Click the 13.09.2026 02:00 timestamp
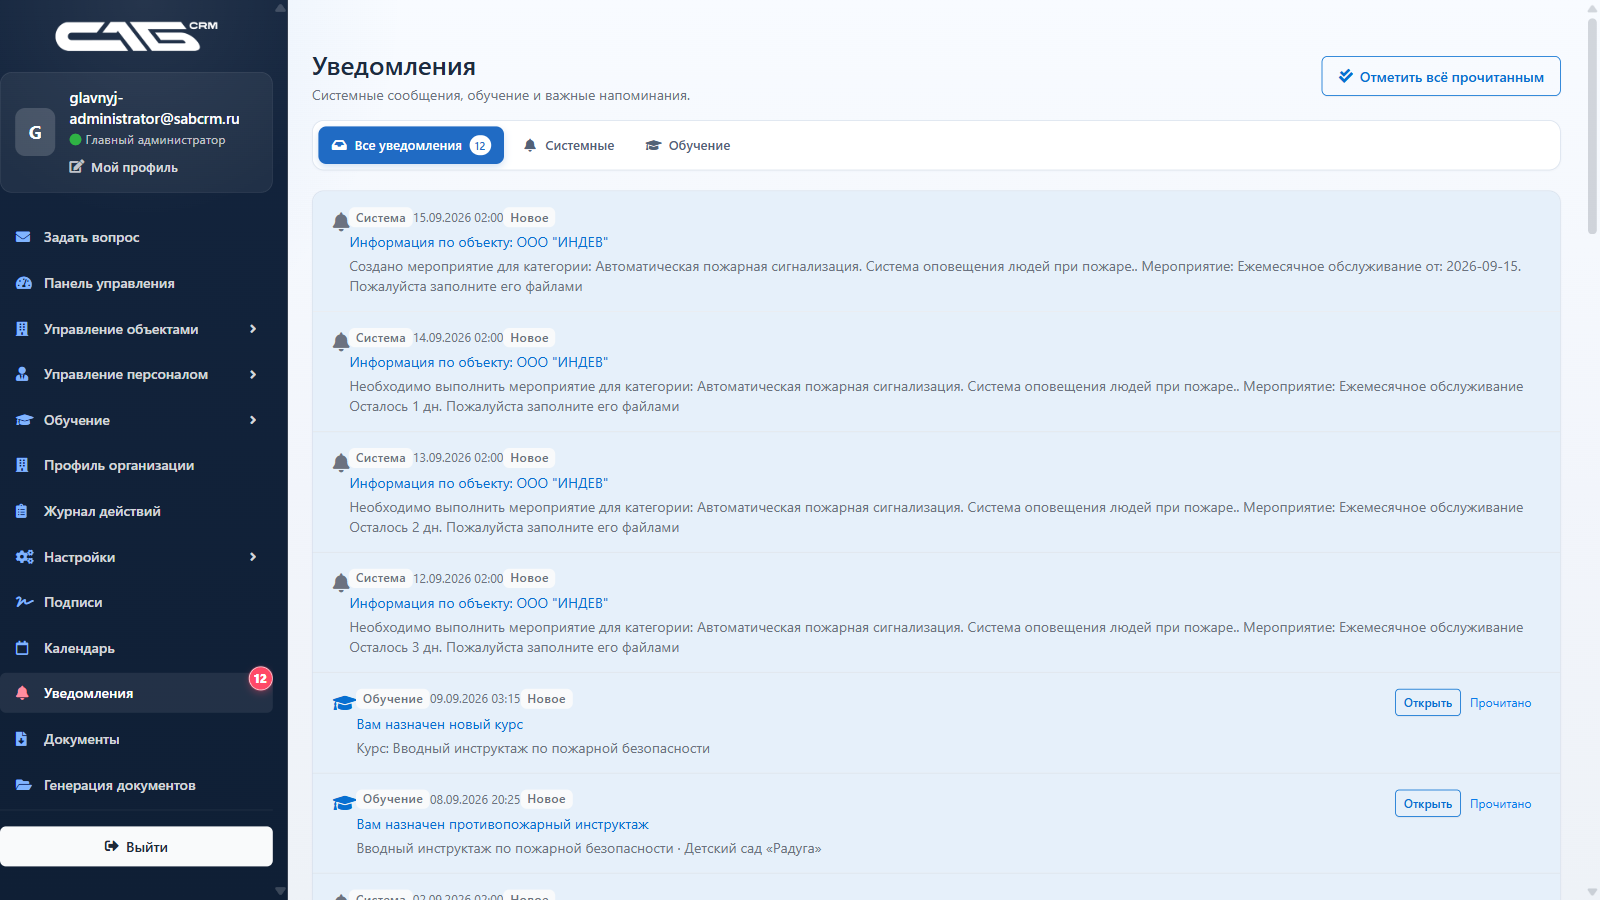1600x900 pixels. 458,458
